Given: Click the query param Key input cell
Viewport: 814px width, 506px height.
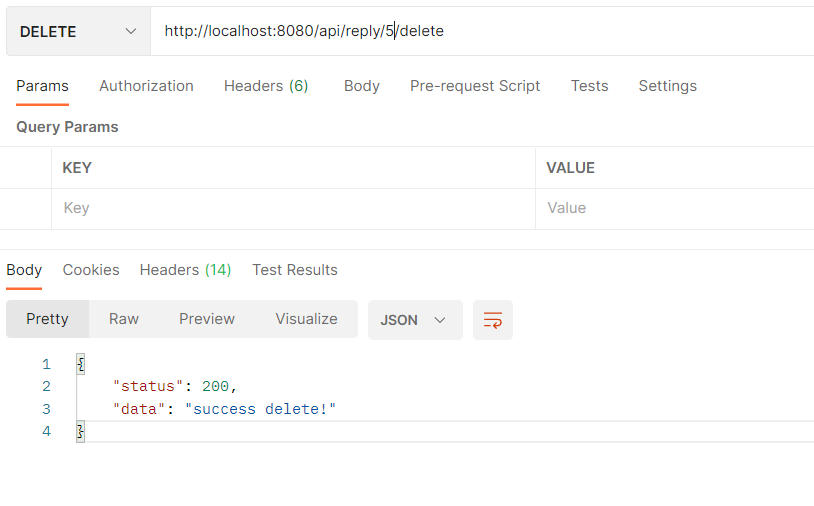Looking at the screenshot, I should point(293,209).
